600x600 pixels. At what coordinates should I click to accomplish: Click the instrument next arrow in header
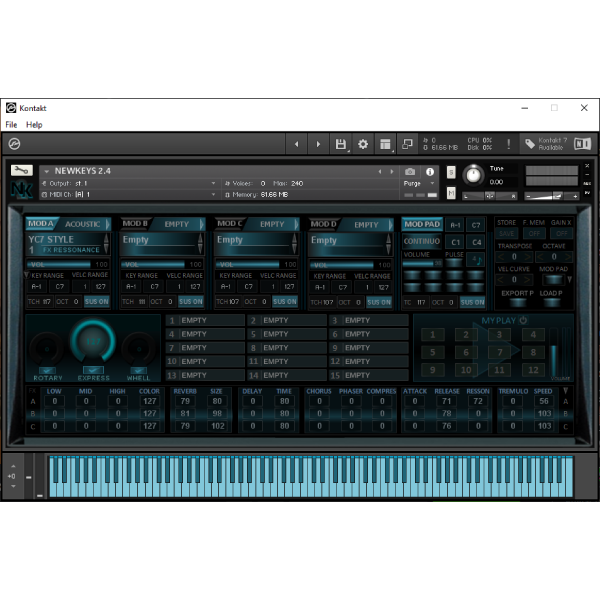[391, 171]
